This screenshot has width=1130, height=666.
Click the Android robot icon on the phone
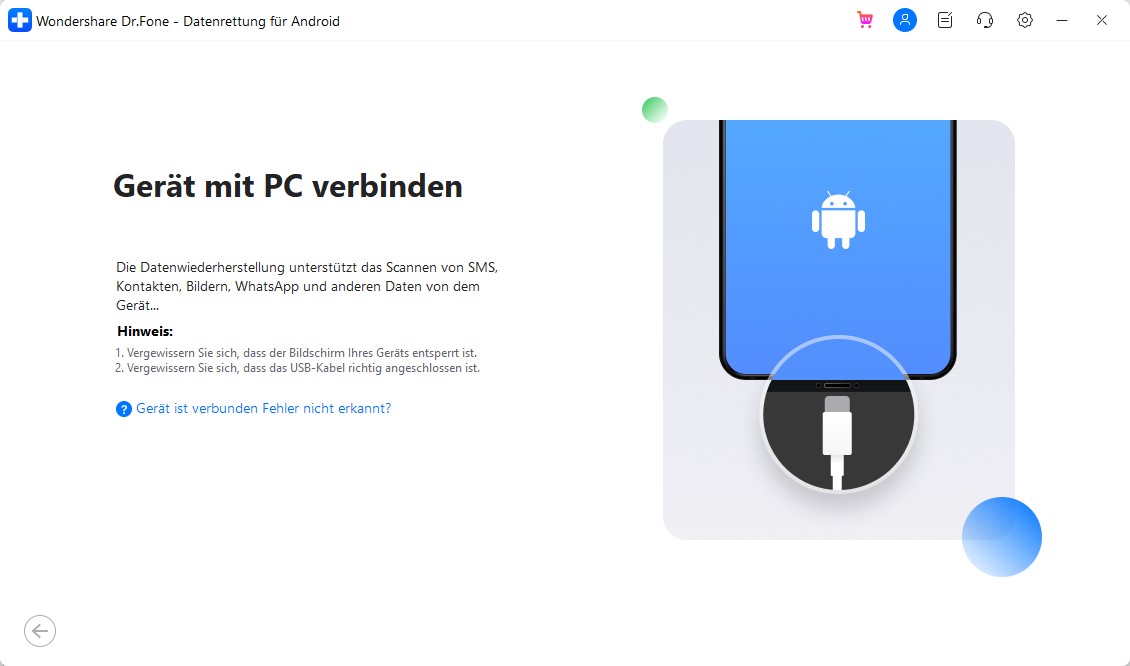[838, 221]
